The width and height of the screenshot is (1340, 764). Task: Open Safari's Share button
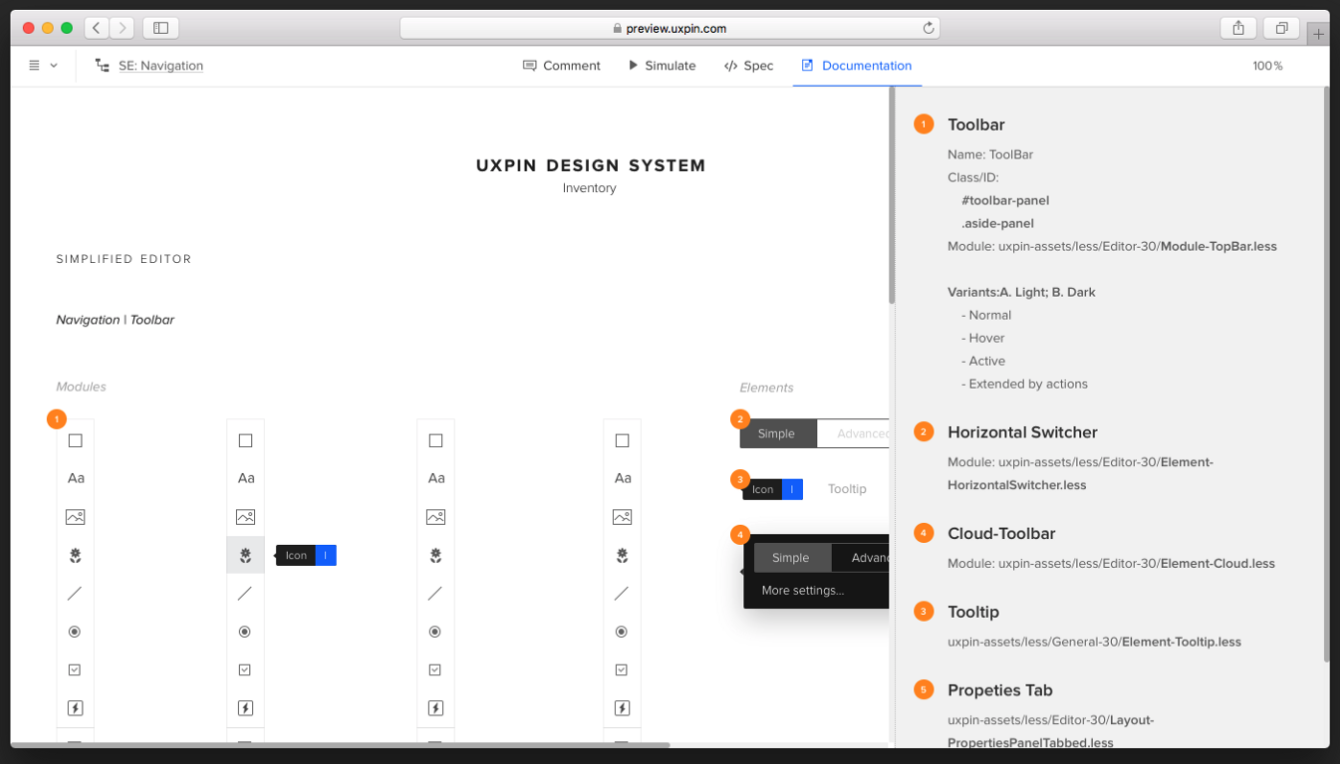pyautogui.click(x=1238, y=28)
